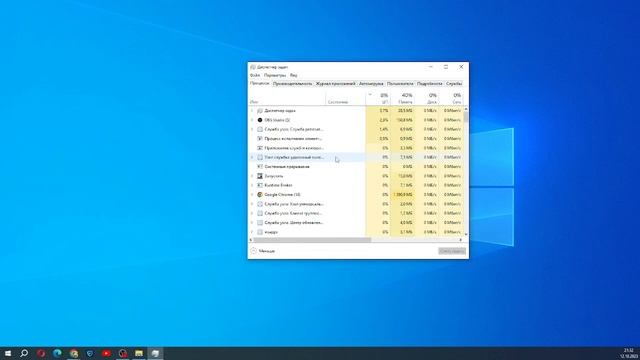Click the horizontal scrollbar thumb

pyautogui.click(x=312, y=240)
